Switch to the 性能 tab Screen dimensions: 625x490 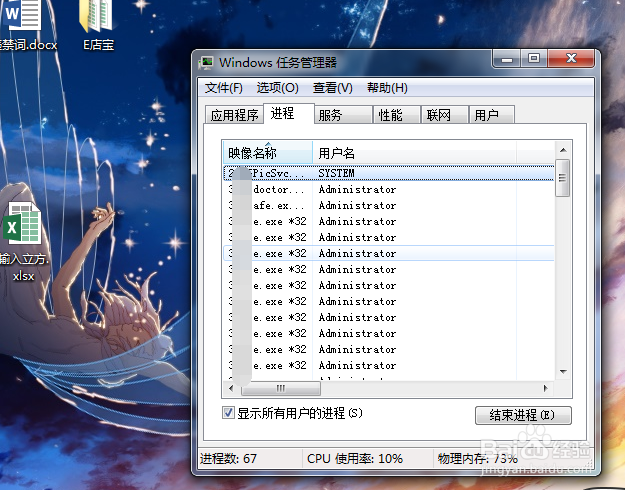point(397,115)
